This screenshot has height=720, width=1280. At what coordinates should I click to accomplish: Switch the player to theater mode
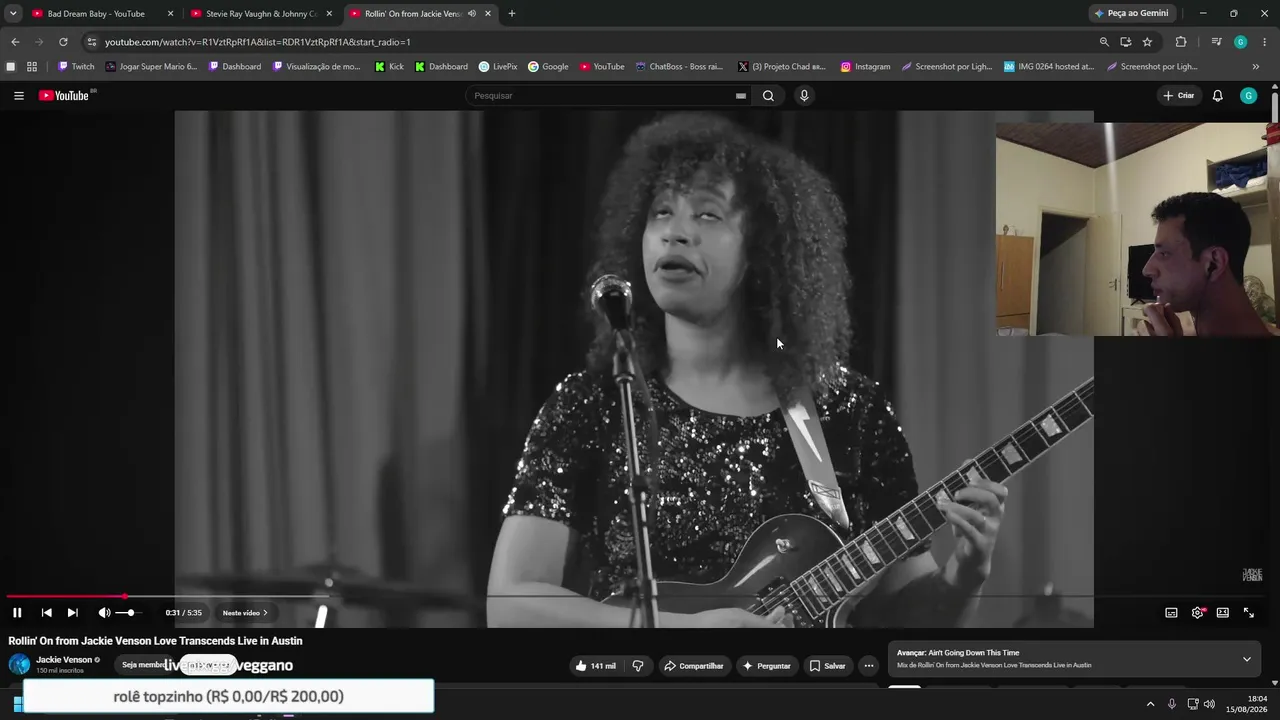click(1222, 613)
